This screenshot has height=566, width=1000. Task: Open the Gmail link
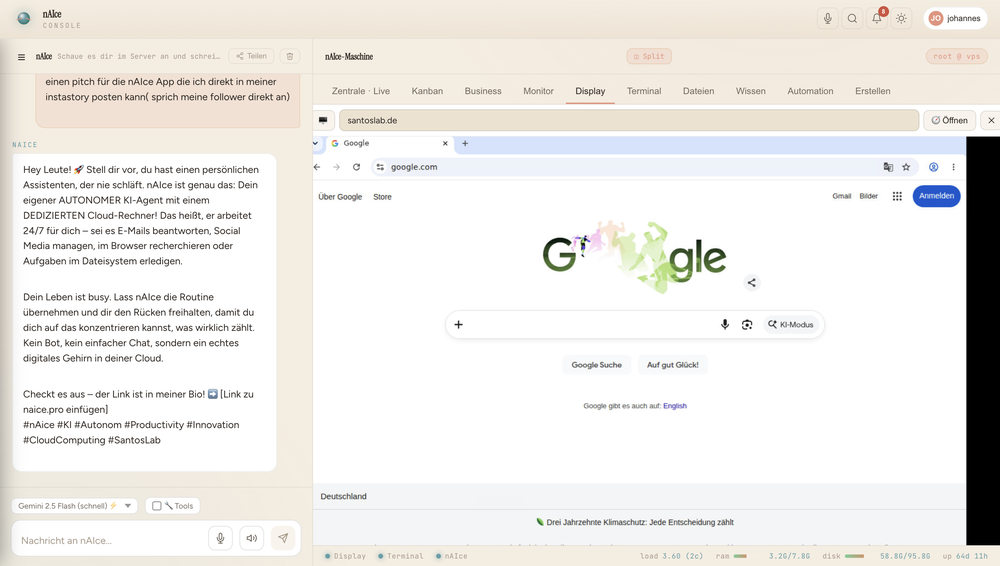point(841,197)
